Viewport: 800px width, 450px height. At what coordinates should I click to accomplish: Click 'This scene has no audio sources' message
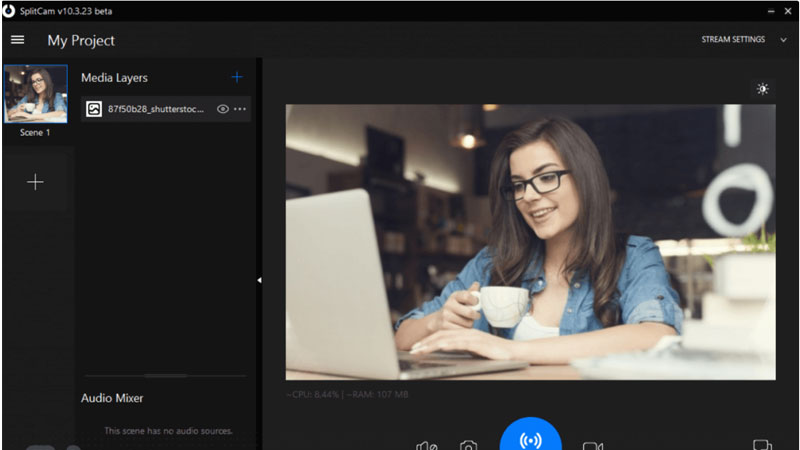[168, 431]
